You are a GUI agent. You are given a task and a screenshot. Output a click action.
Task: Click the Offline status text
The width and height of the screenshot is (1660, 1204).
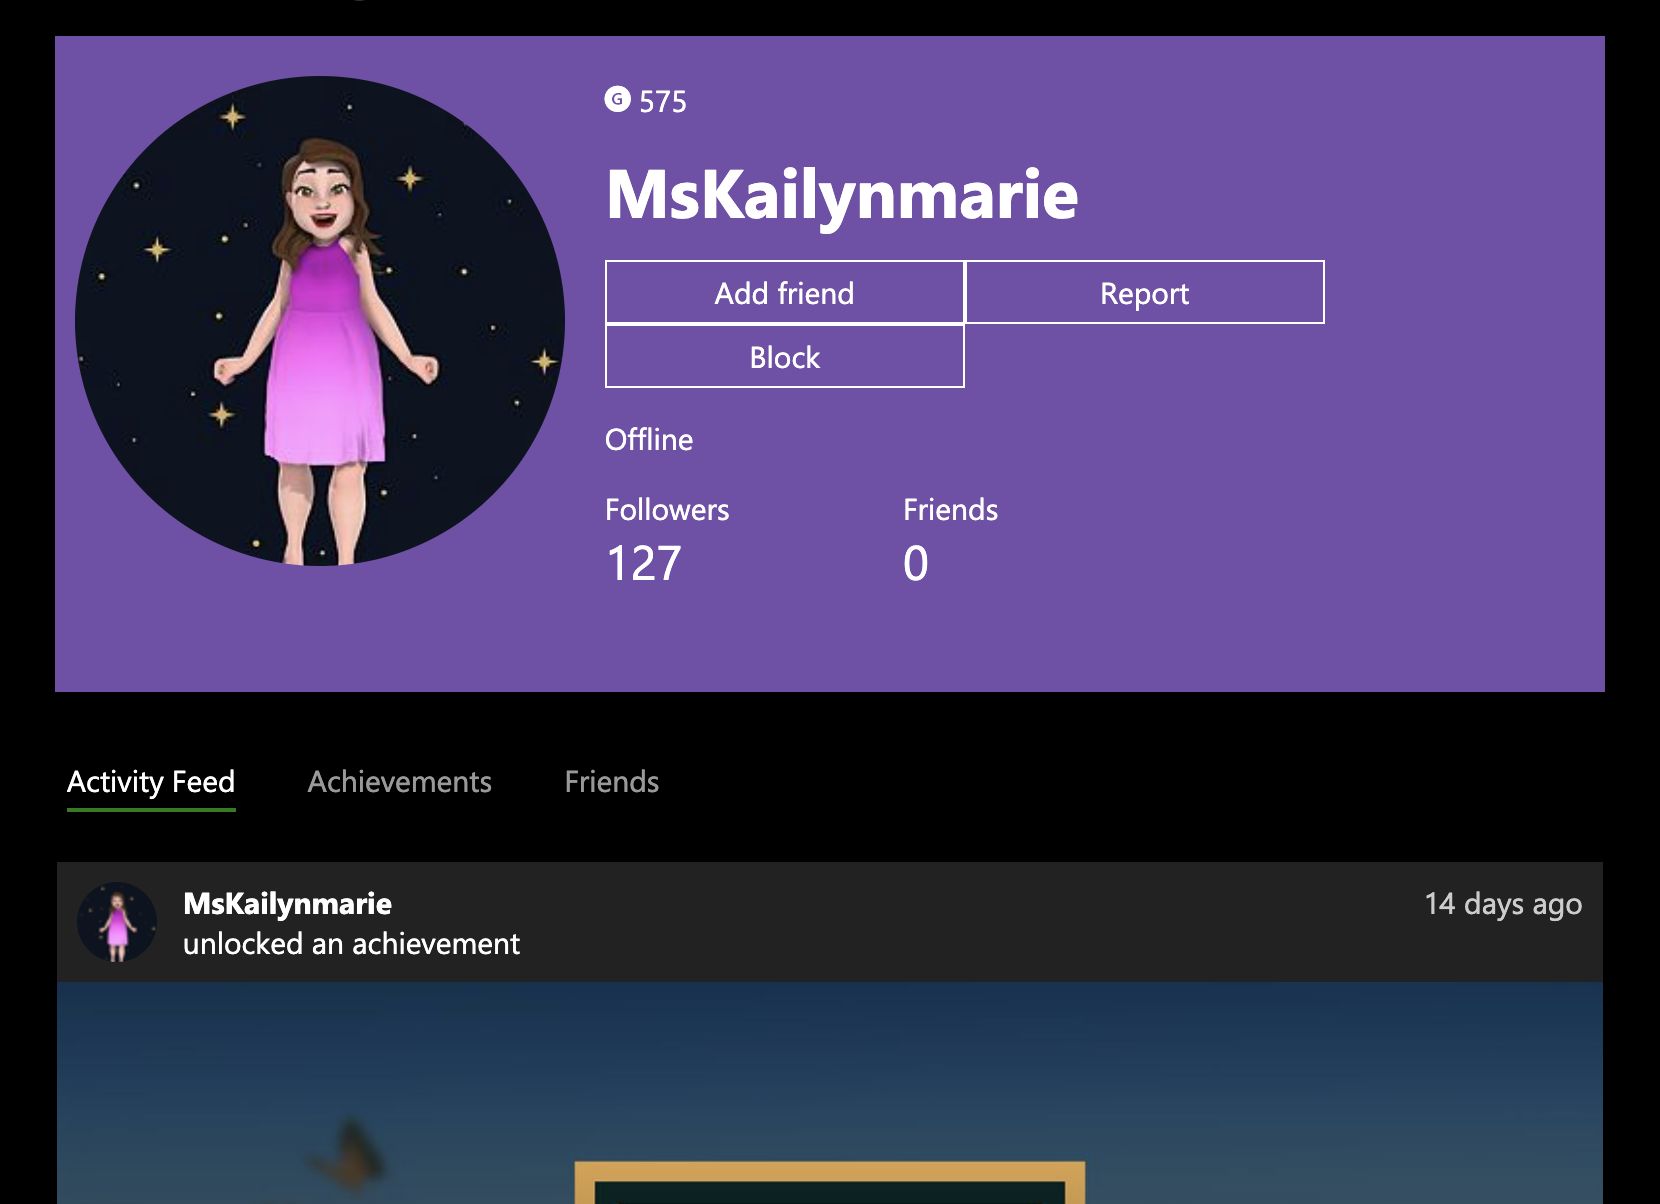(649, 440)
